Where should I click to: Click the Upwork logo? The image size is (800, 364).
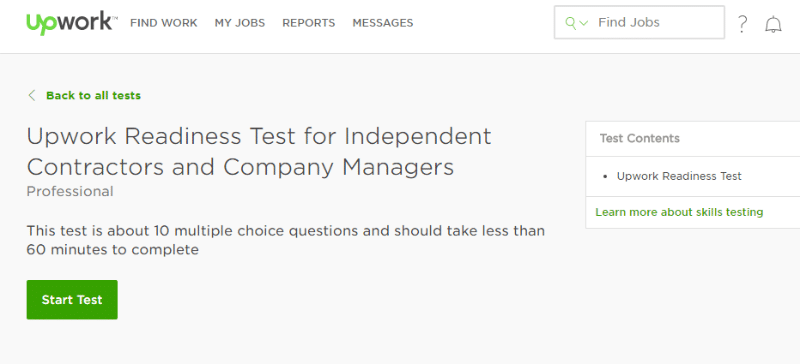pos(72,23)
